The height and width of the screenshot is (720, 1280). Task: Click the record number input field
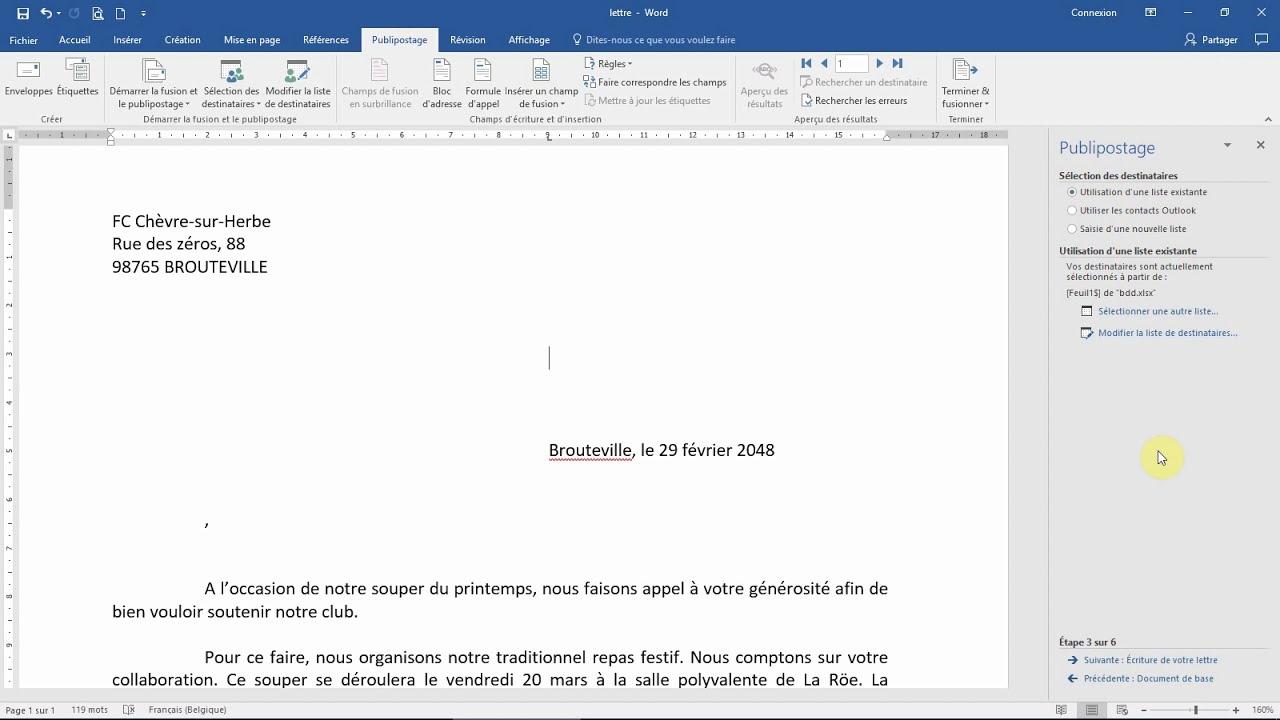point(850,63)
